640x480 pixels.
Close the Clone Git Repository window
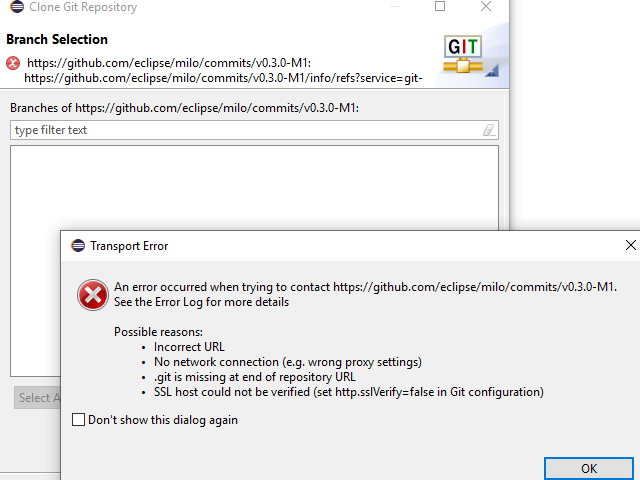(x=486, y=7)
